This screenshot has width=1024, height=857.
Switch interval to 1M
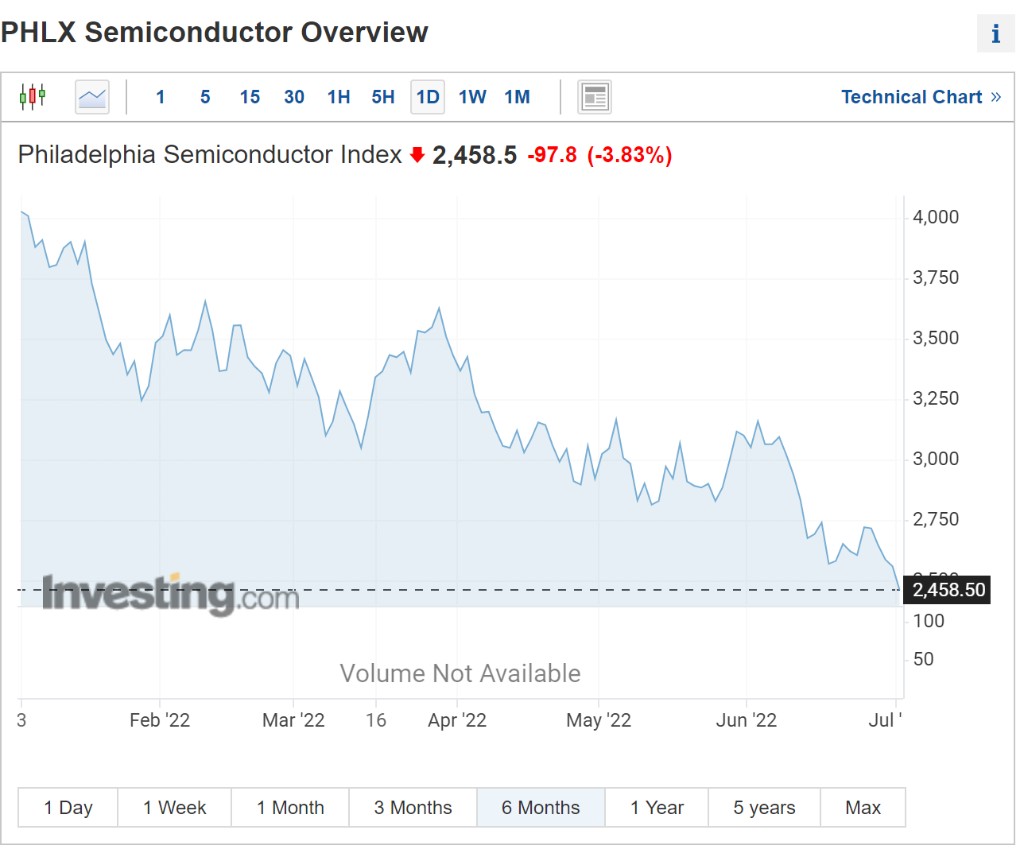click(517, 97)
